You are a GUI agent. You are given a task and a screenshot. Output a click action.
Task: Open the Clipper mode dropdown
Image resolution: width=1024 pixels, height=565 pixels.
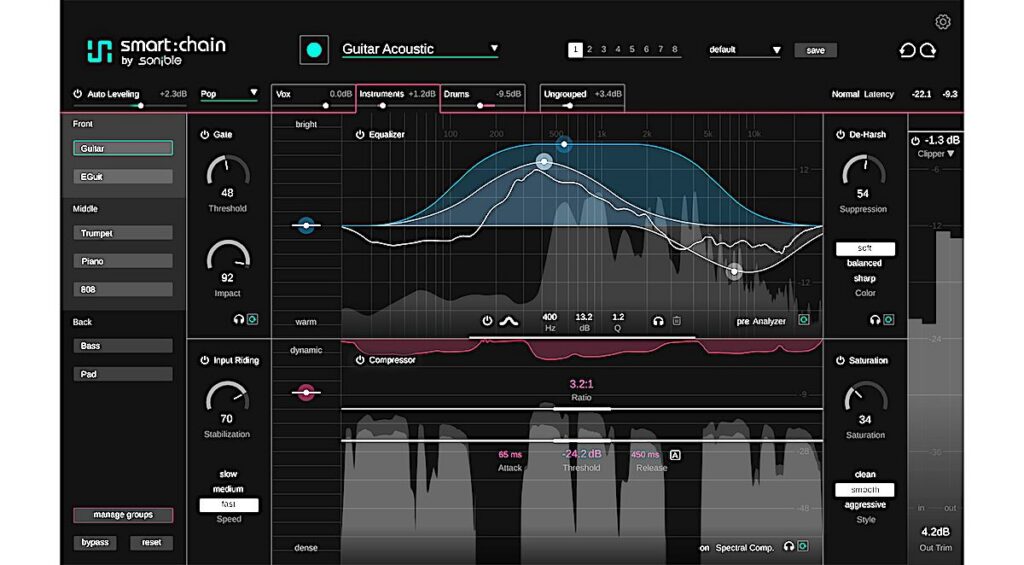click(x=936, y=154)
